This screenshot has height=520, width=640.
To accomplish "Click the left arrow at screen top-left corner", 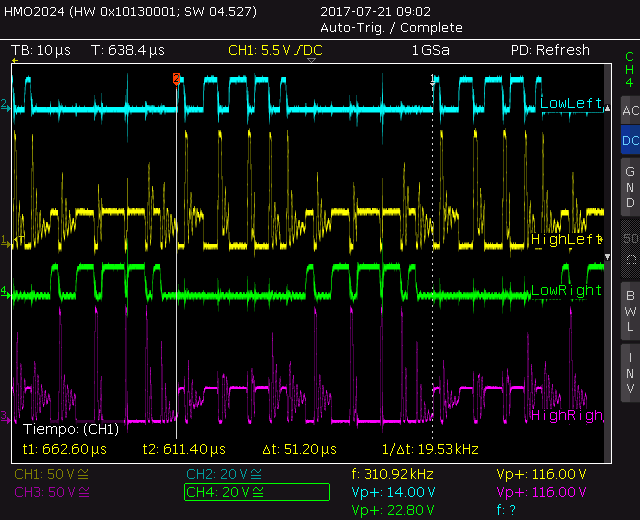I will [15, 60].
